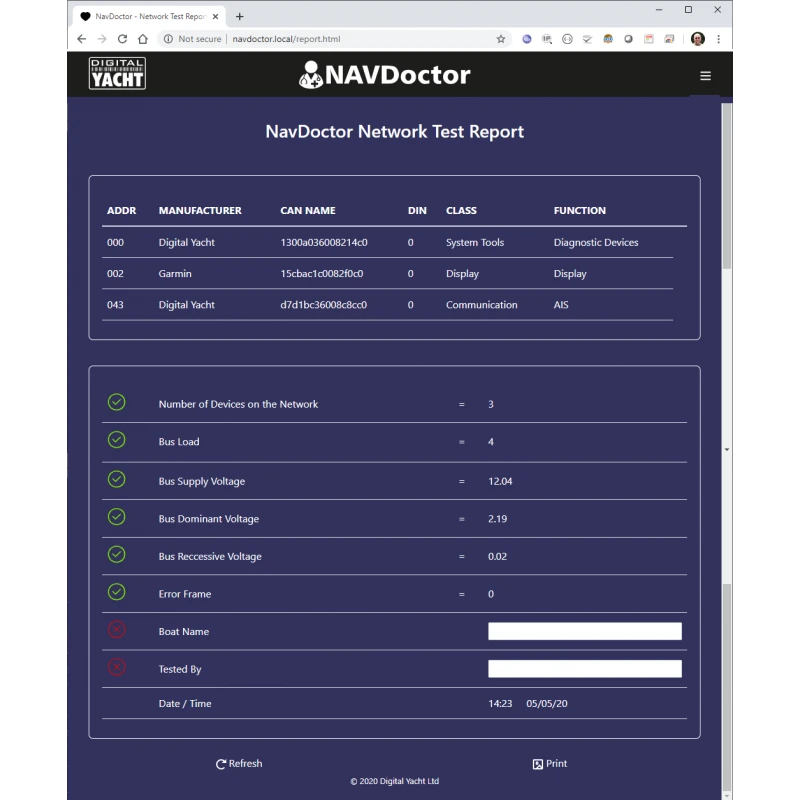Click the NAVDoctor logo icon
This screenshot has height=800, width=800.
(x=311, y=75)
